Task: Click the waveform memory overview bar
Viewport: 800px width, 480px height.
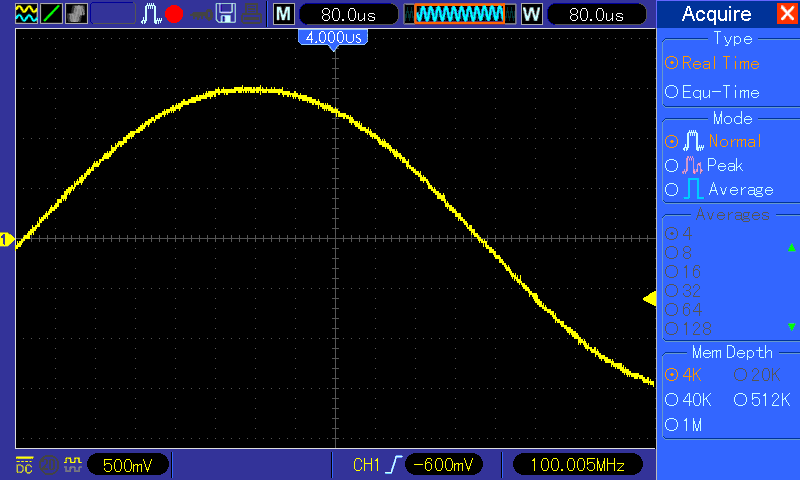Action: click(460, 14)
